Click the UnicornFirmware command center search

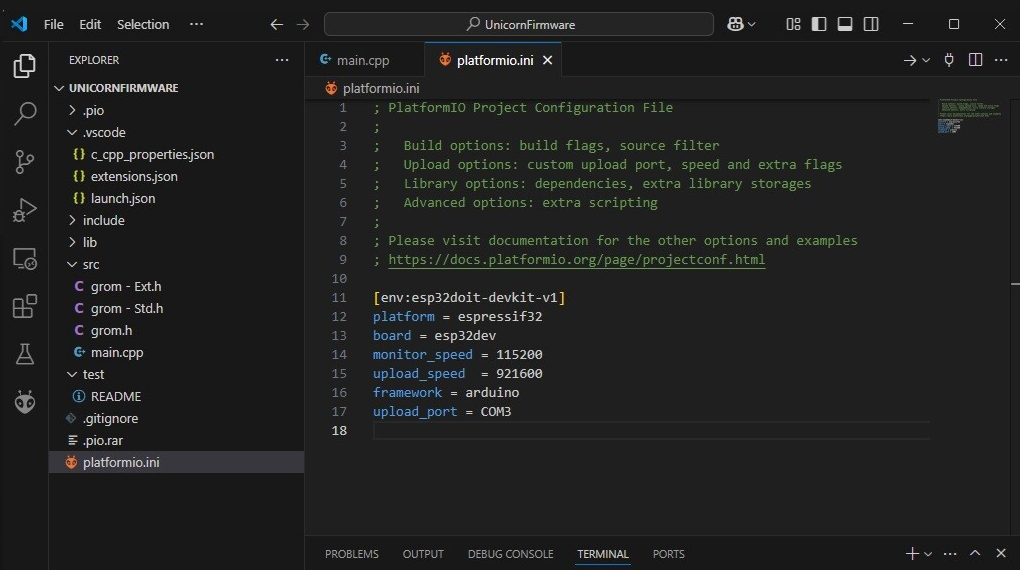click(518, 25)
